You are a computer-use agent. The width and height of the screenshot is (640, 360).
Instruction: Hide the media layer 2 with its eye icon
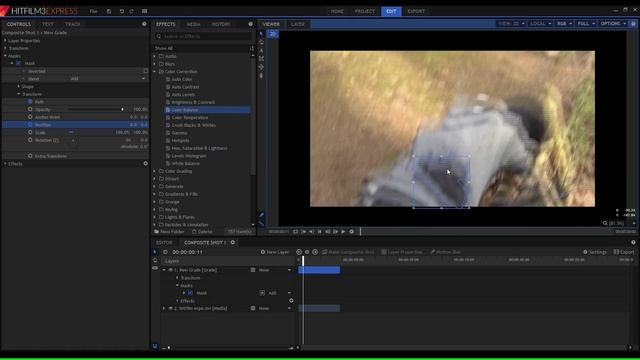(171, 308)
